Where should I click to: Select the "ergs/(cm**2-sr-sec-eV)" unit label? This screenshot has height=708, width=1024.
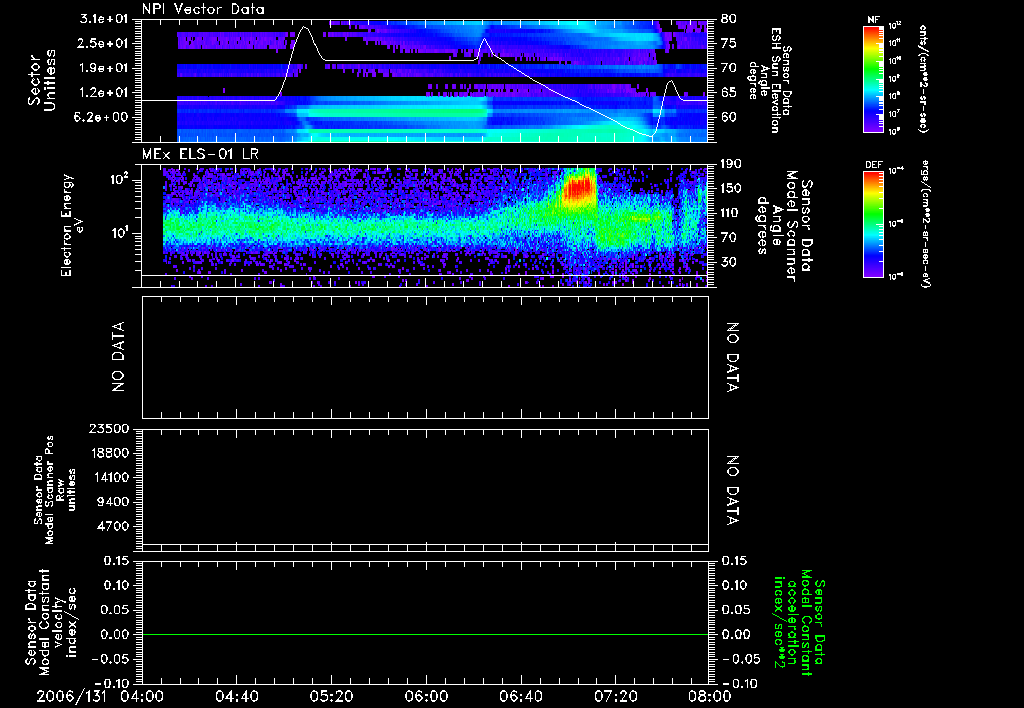(926, 224)
